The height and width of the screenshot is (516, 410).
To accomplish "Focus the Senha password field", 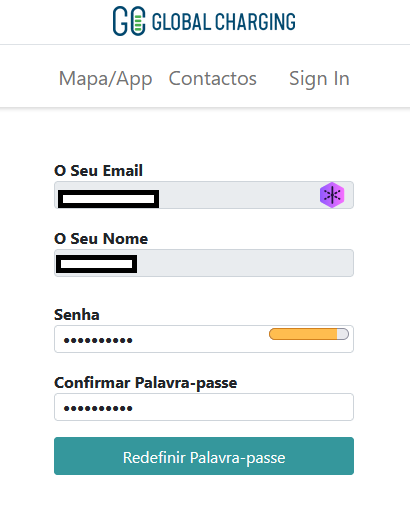I will coord(204,339).
